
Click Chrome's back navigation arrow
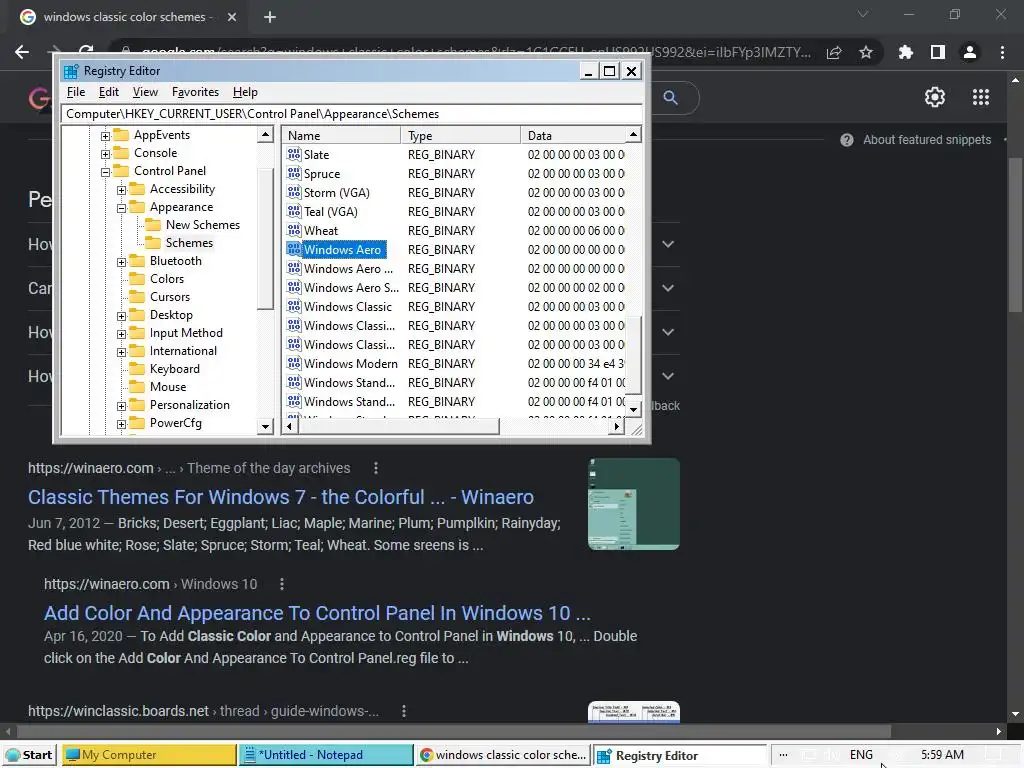click(x=22, y=52)
